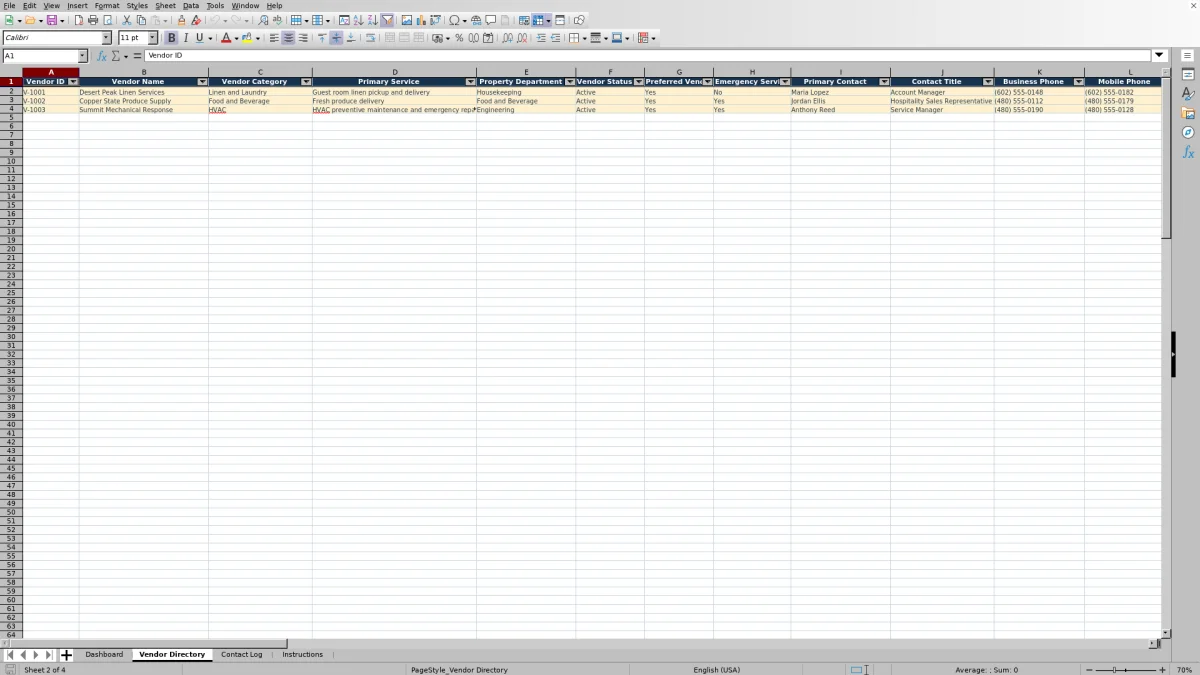Toggle Align Top vertical alignment
The width and height of the screenshot is (1200, 675).
click(322, 38)
